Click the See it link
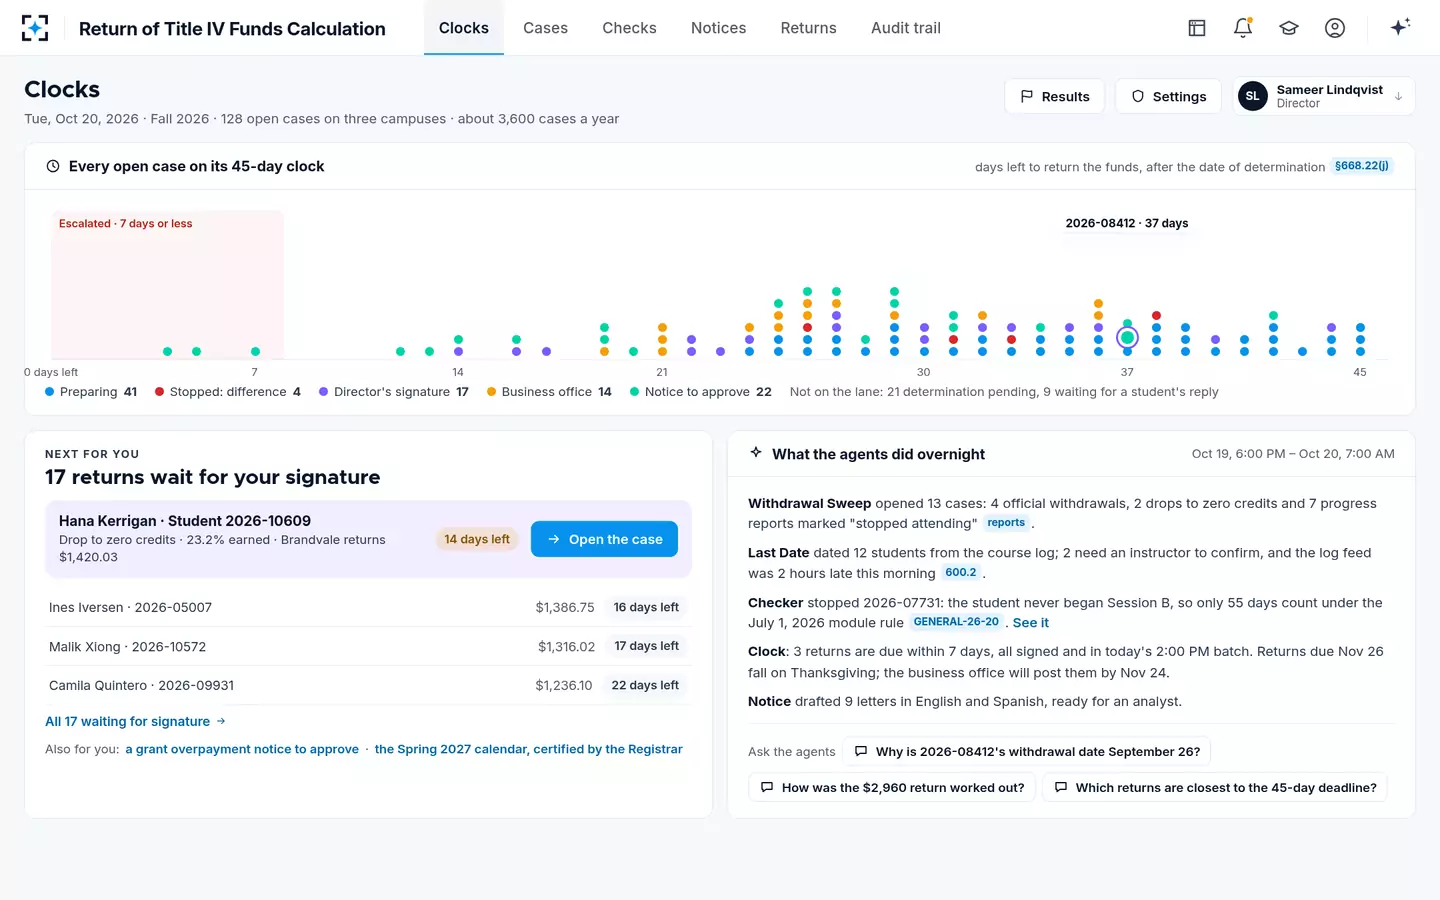 1031,622
